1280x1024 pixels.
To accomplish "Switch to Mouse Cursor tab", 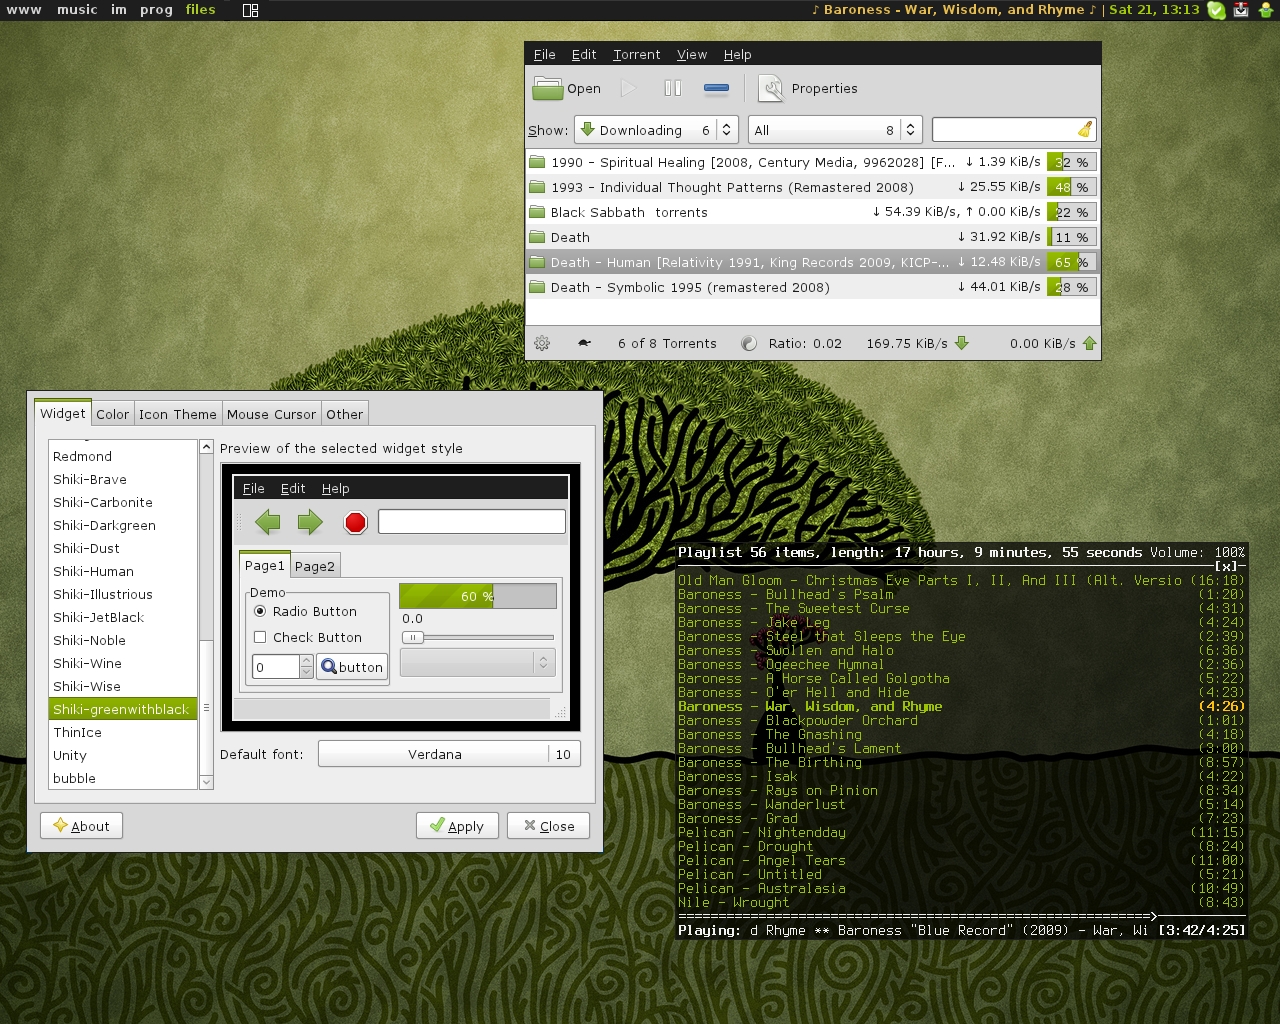I will pyautogui.click(x=271, y=414).
